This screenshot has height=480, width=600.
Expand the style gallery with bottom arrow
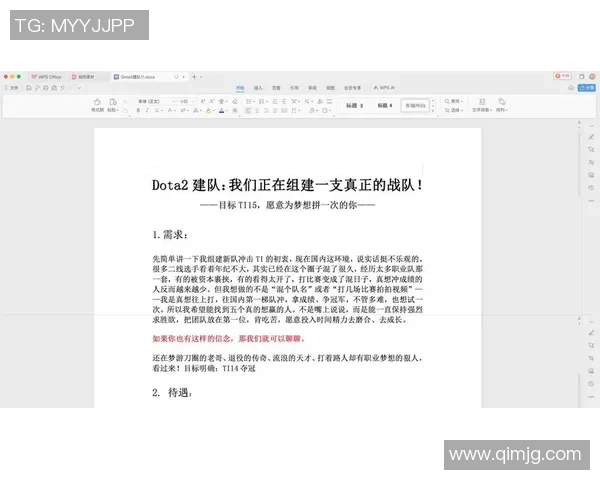tap(433, 111)
